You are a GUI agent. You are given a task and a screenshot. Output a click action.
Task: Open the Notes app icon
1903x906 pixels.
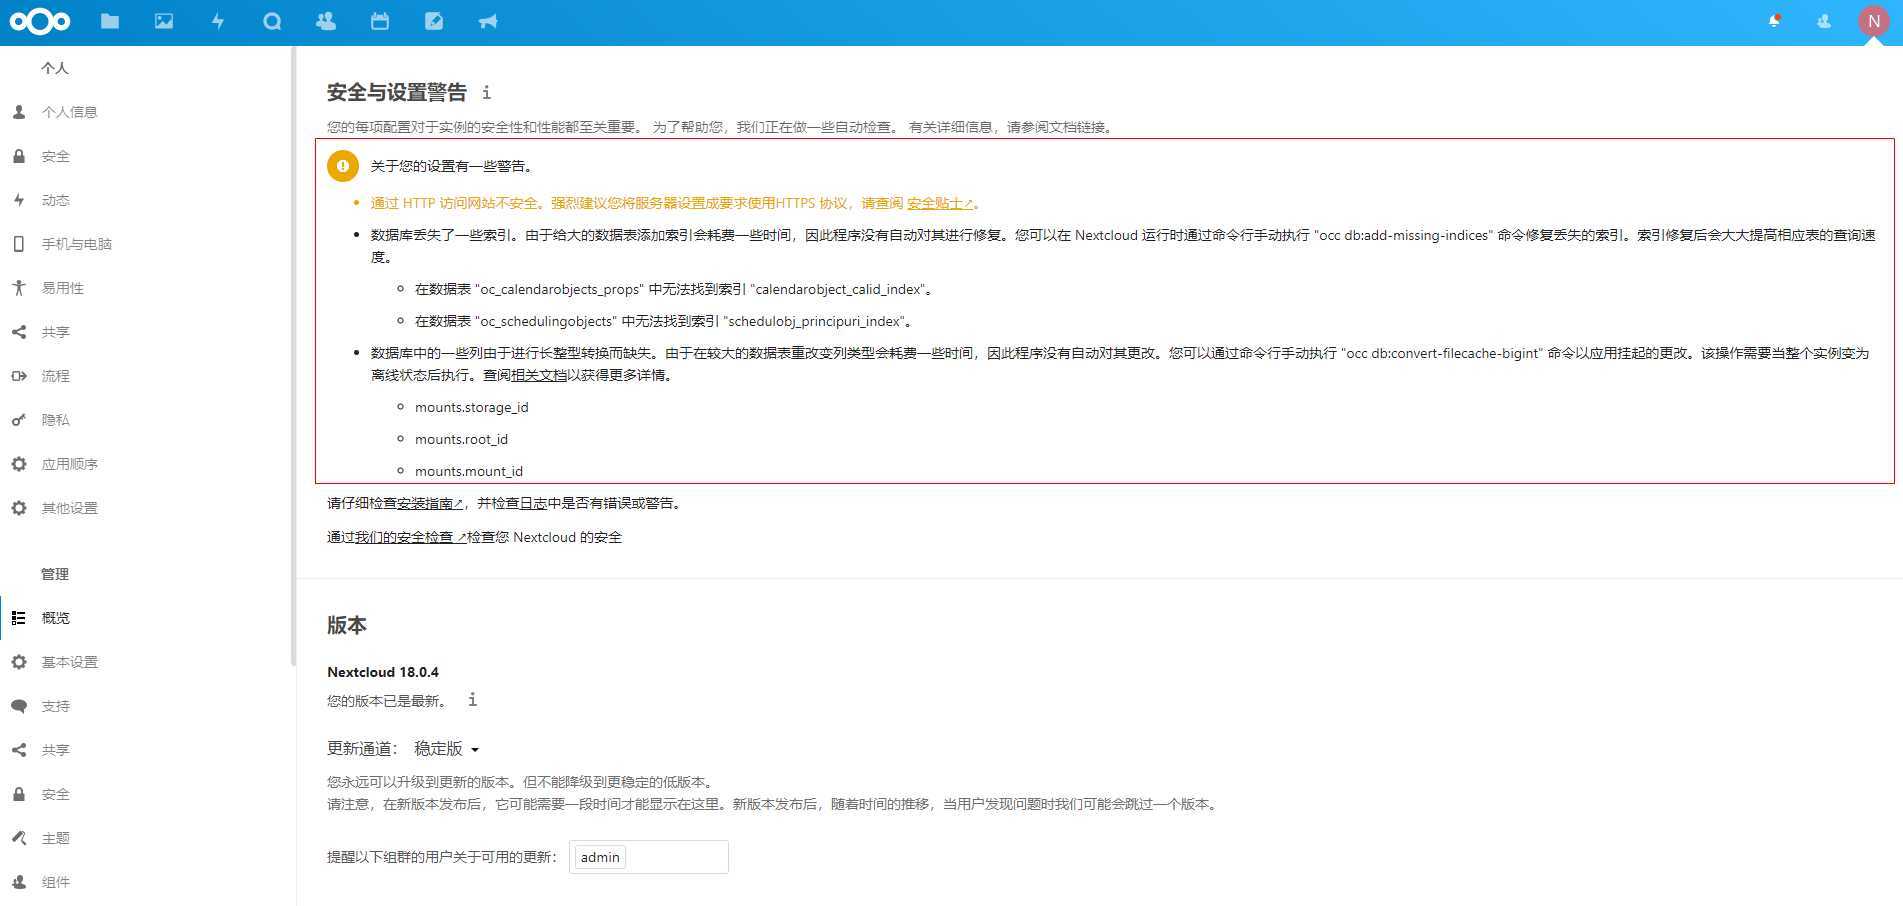(x=434, y=21)
